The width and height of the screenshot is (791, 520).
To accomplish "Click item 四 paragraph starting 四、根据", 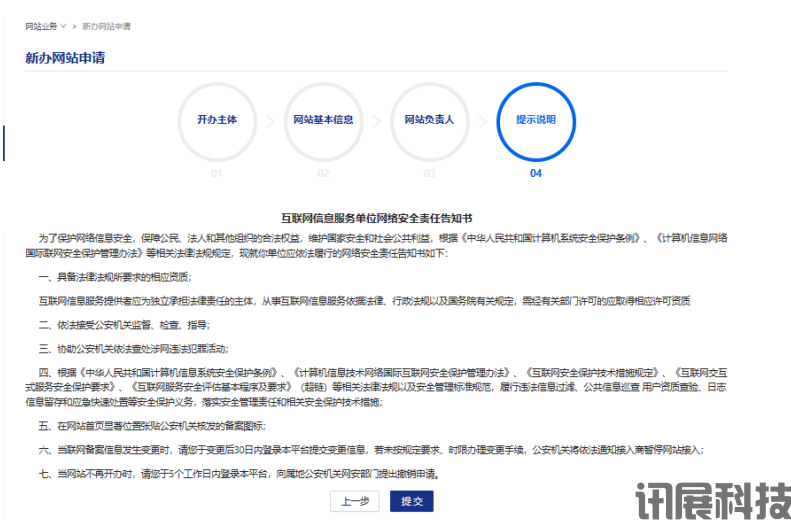I will click(376, 387).
